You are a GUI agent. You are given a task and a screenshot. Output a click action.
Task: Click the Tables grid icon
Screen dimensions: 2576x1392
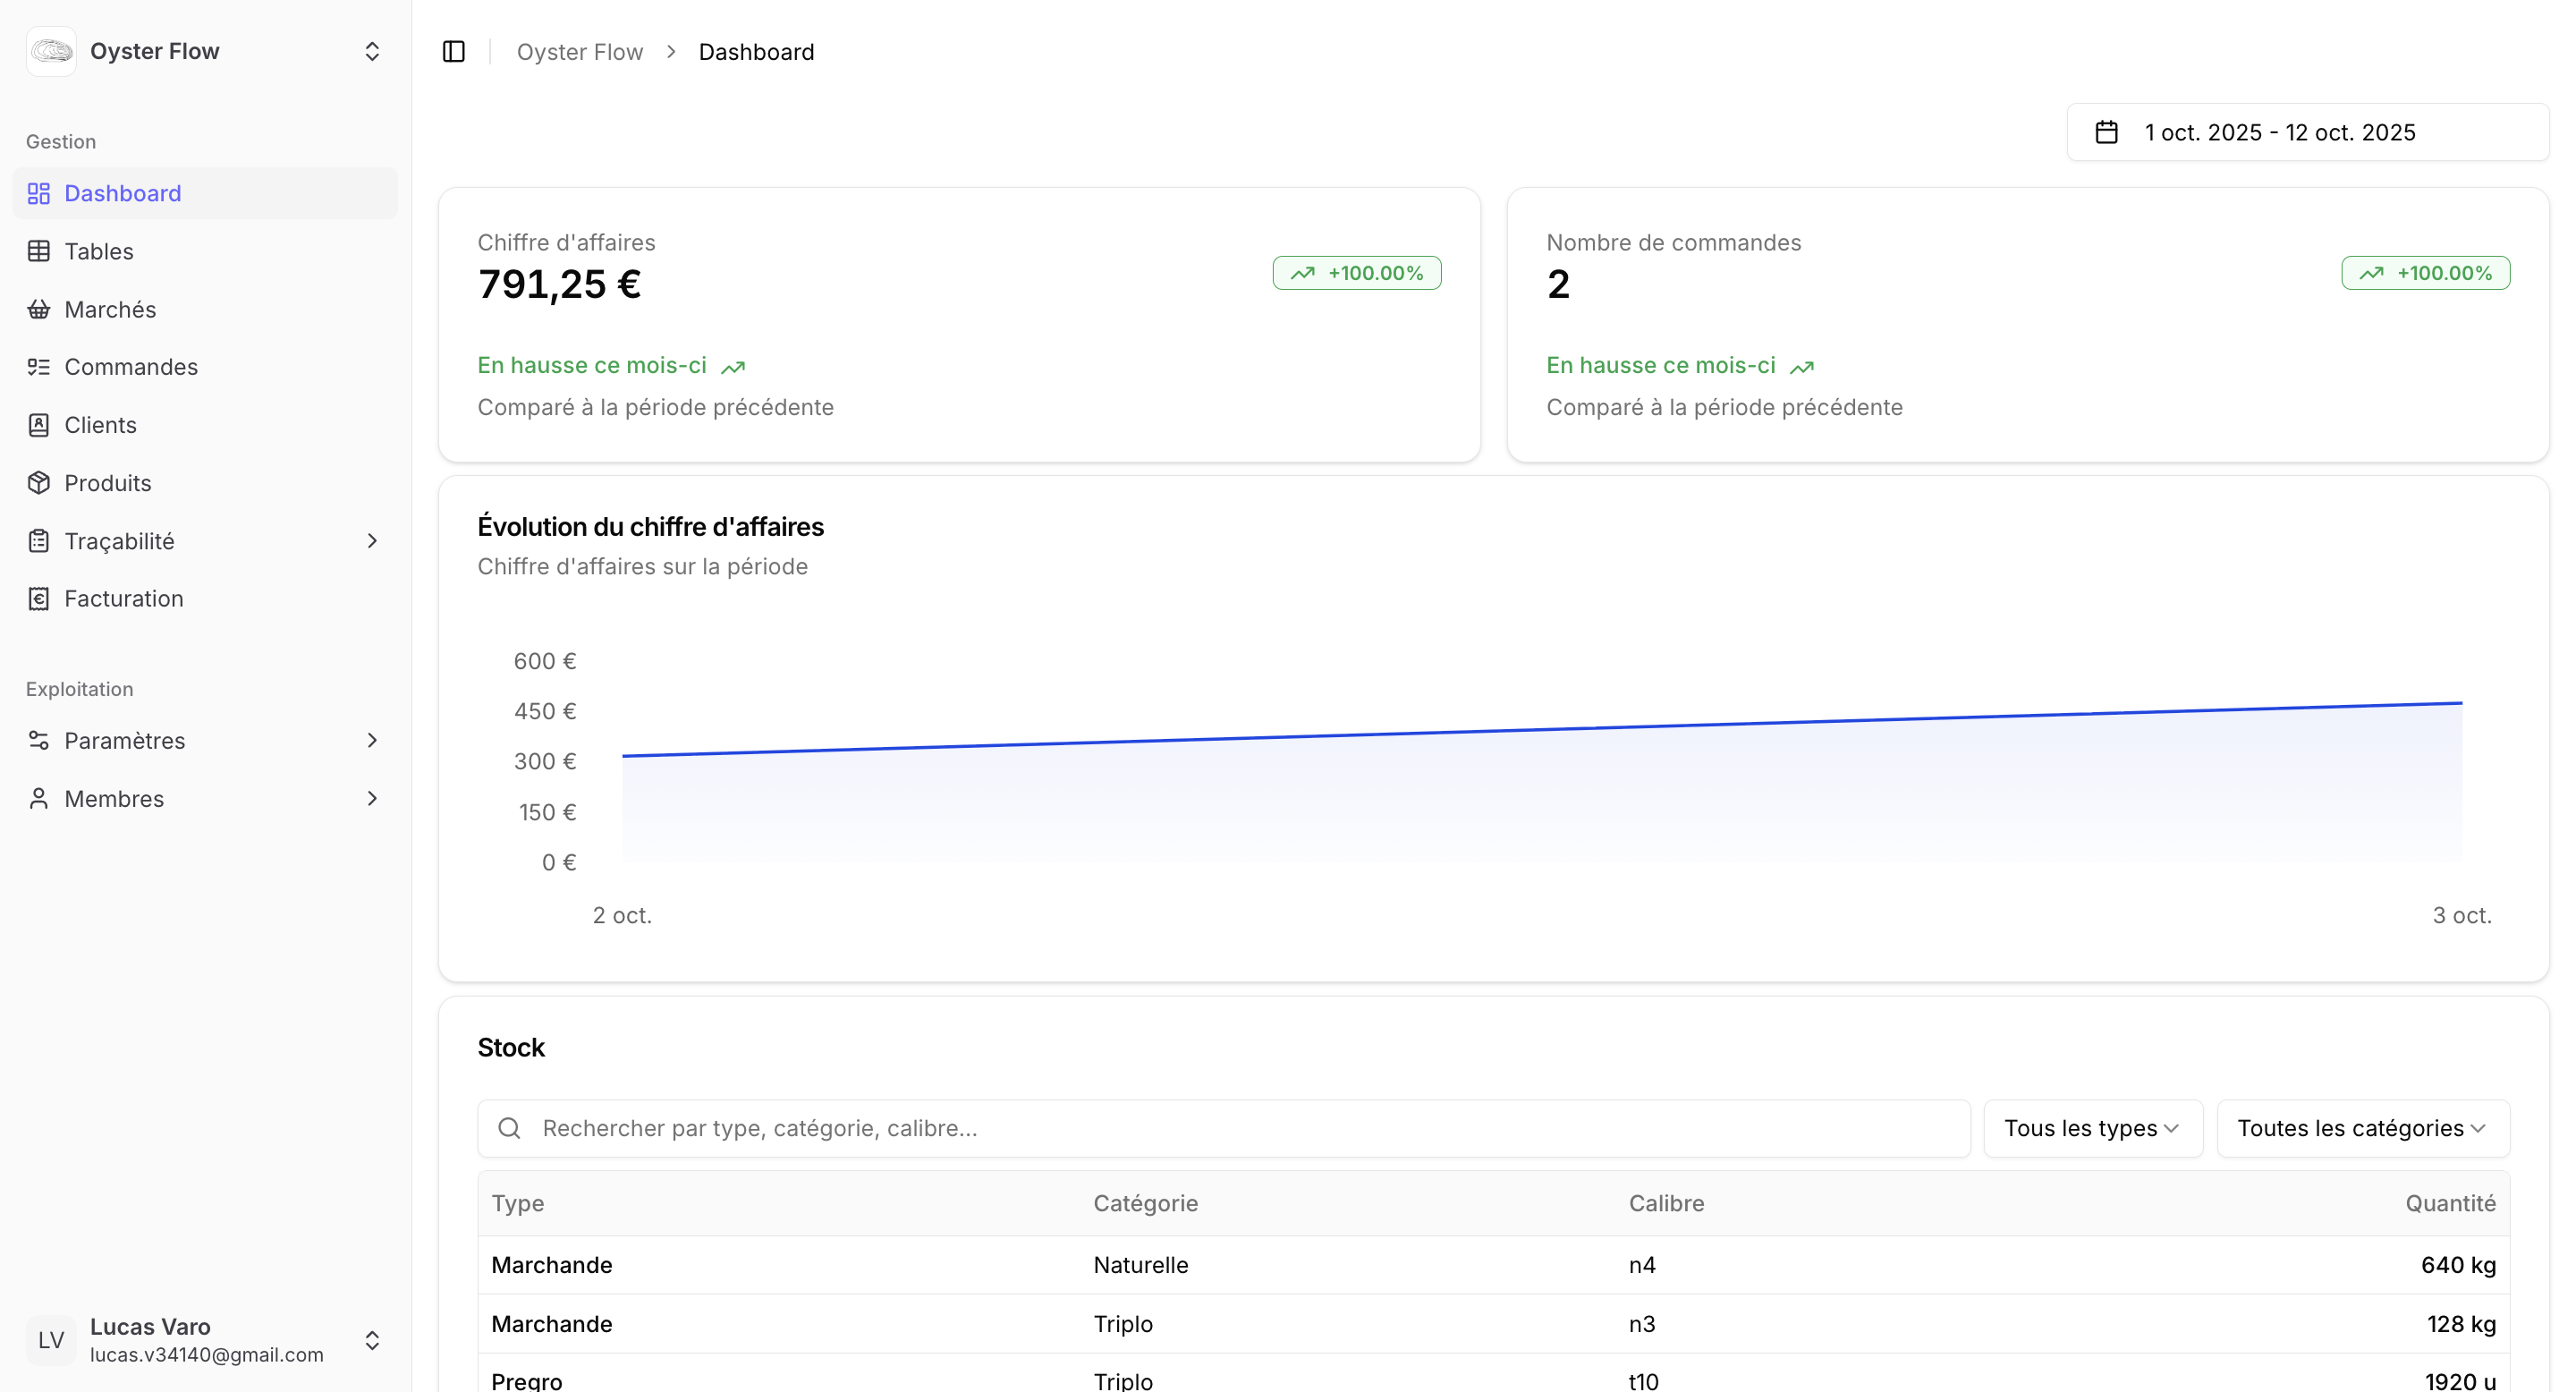point(39,251)
